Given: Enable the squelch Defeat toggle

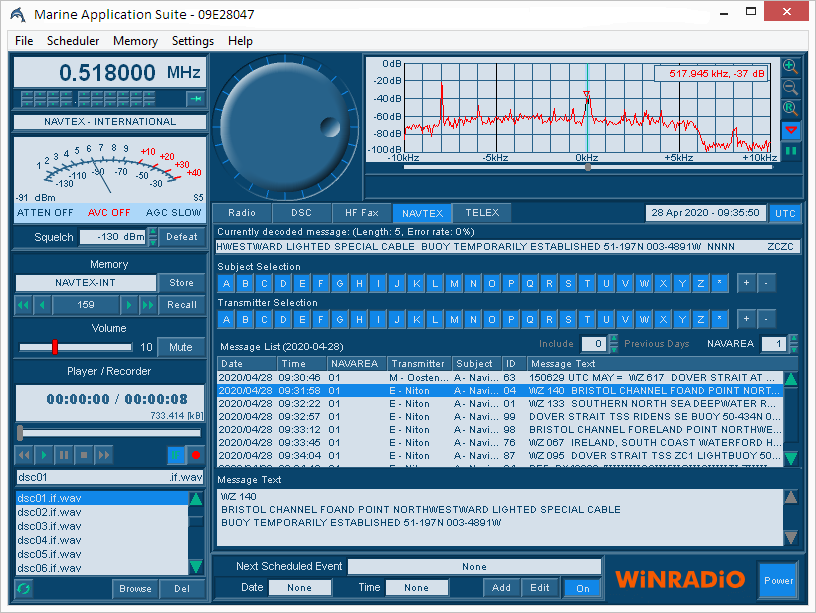Looking at the screenshot, I should point(182,237).
